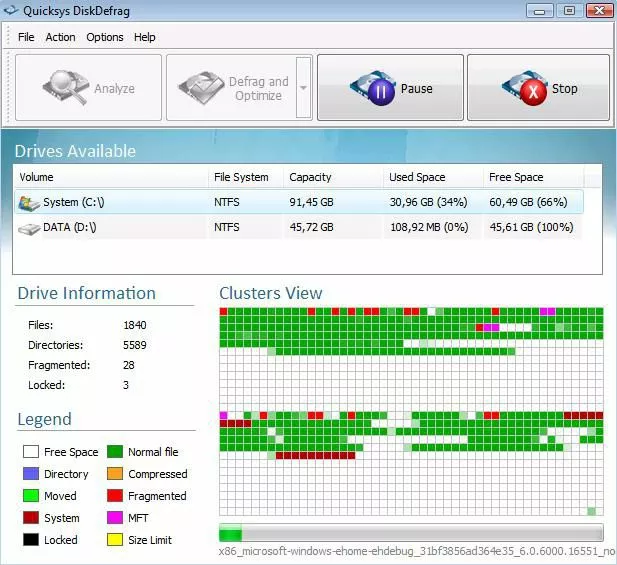Click the red Stop disk icon
Viewport: 617px width, 565px height.
click(x=525, y=88)
